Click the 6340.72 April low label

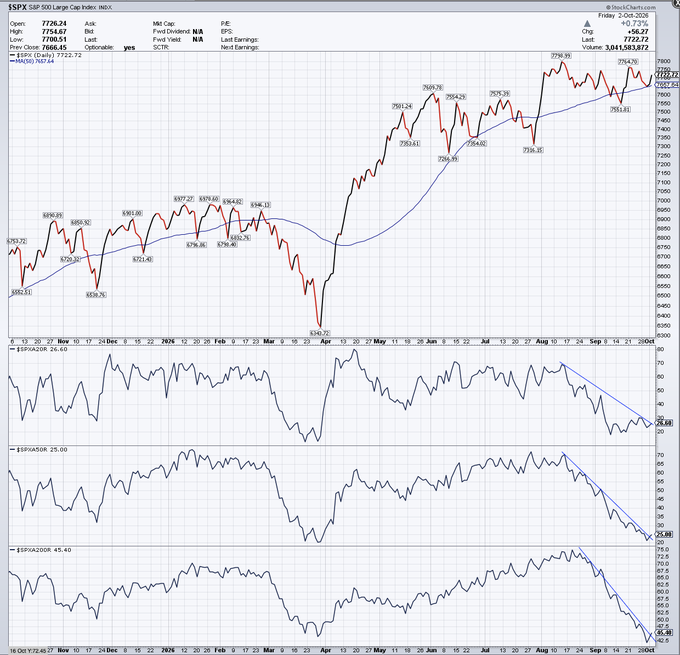tap(320, 333)
